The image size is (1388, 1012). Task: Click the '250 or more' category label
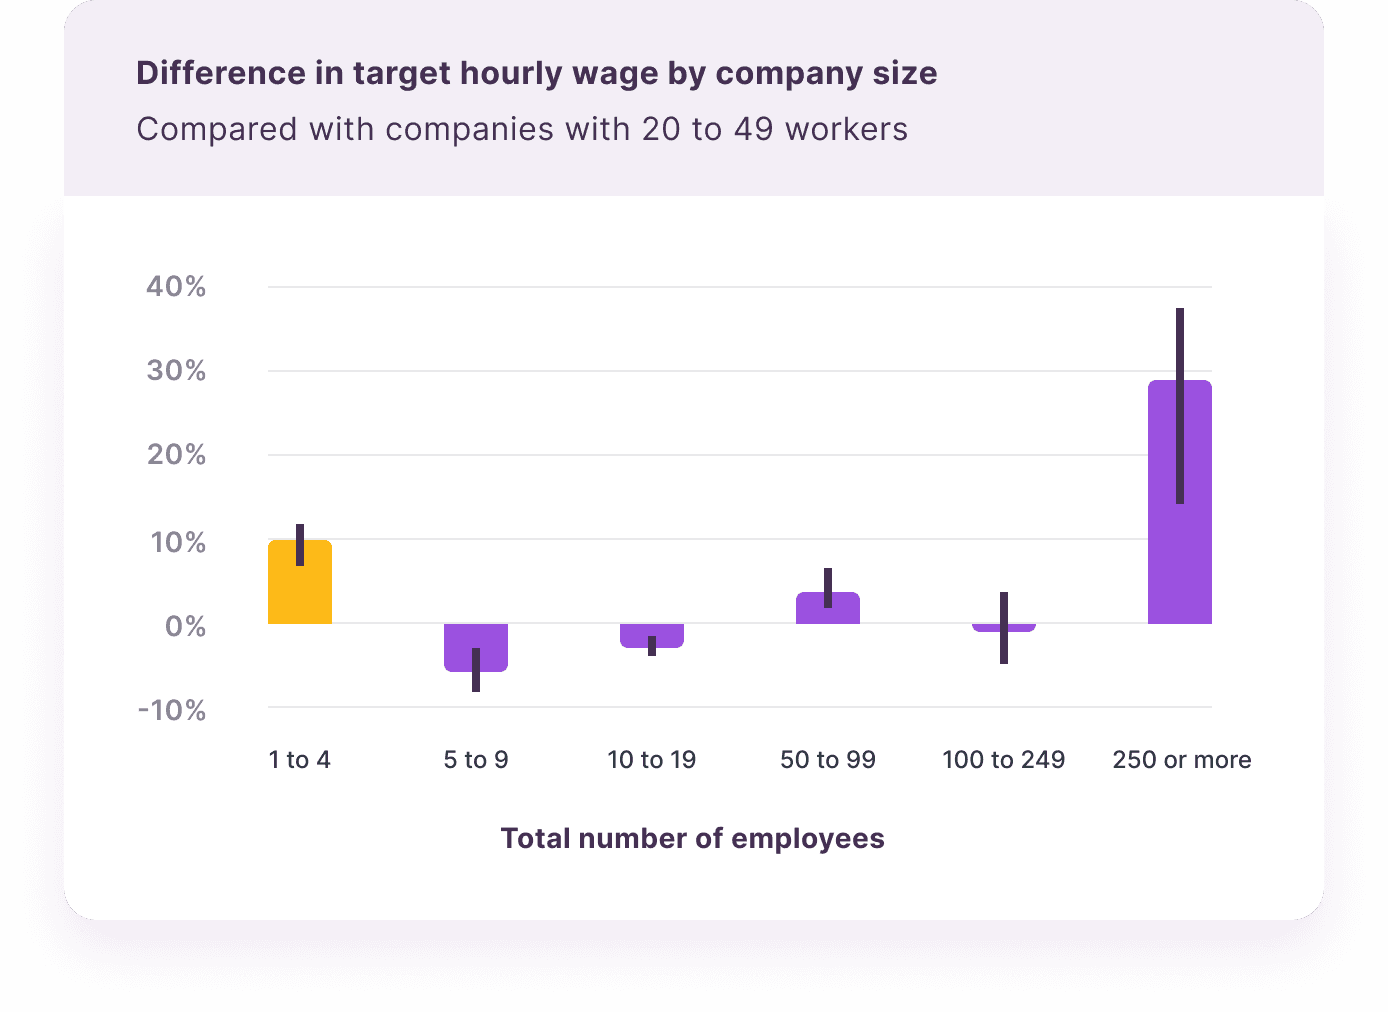[1182, 760]
